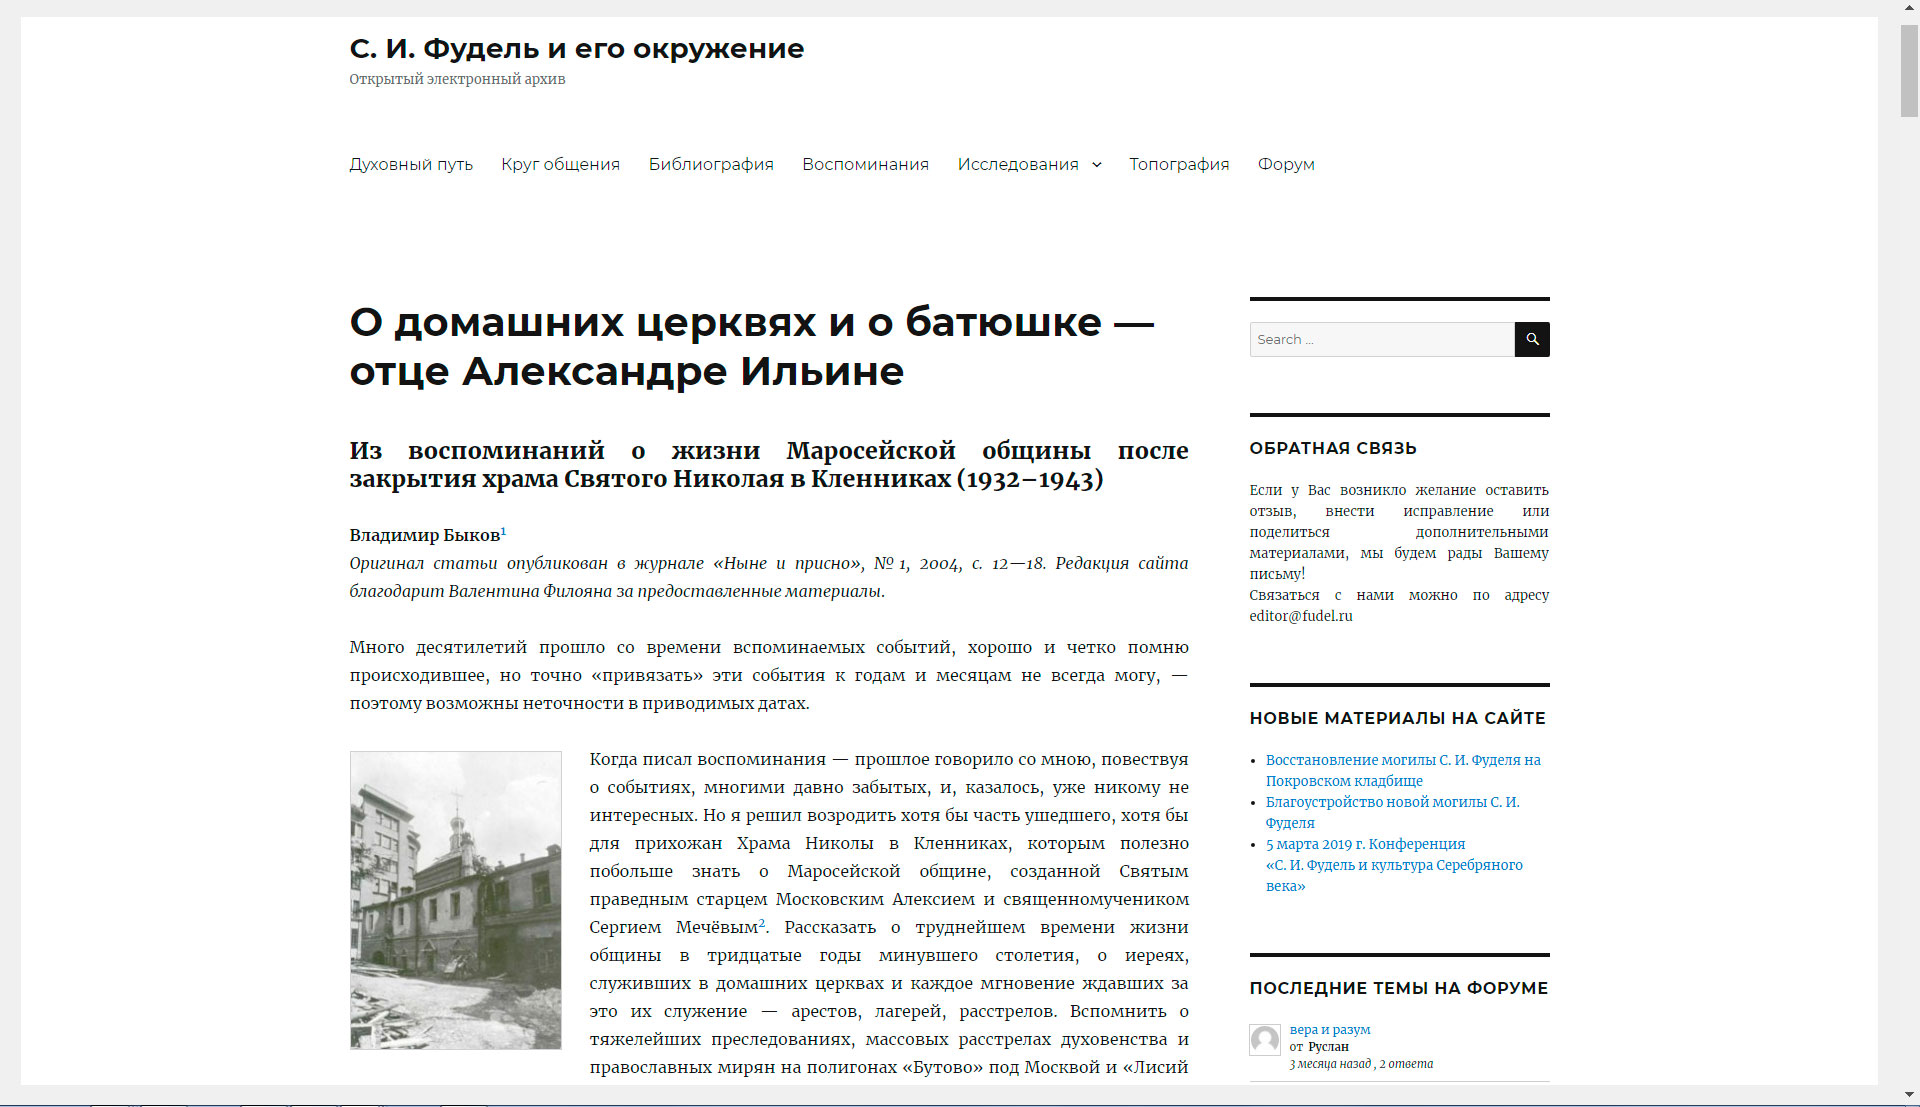Open the 5 марта 2019 г. Конференция link
The image size is (1920, 1107).
1394,865
